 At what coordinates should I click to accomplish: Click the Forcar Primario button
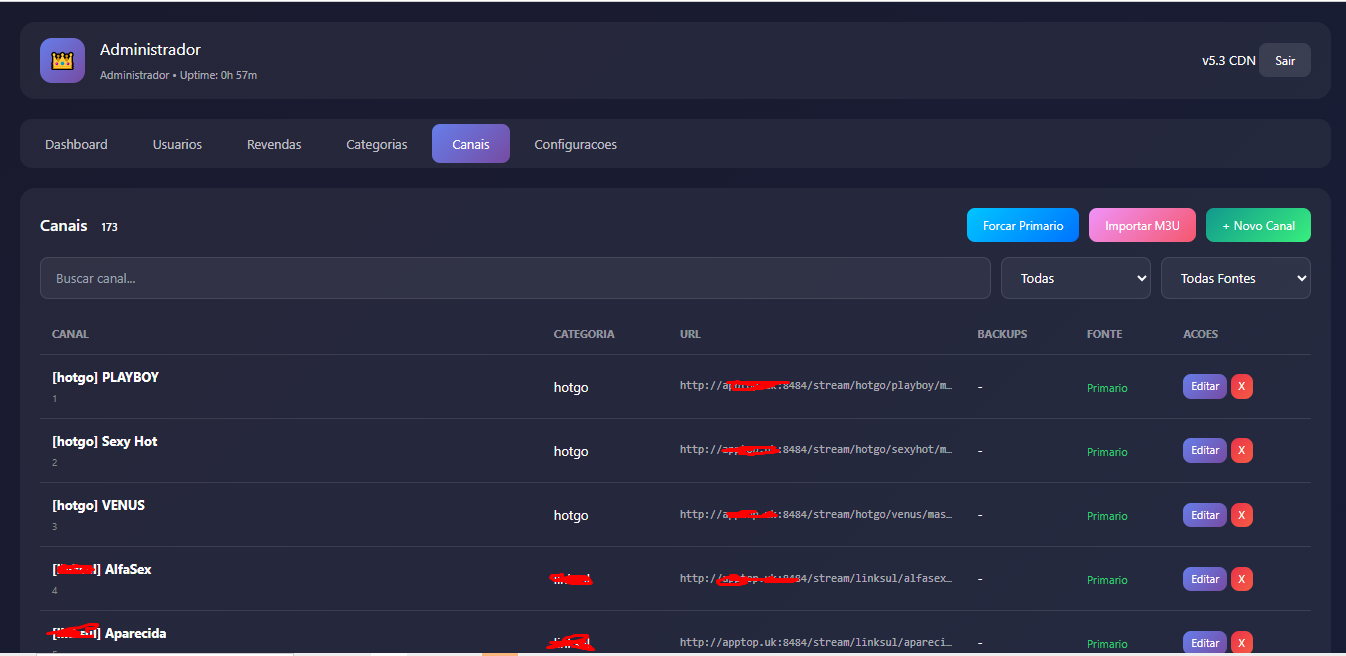pyautogui.click(x=1022, y=225)
